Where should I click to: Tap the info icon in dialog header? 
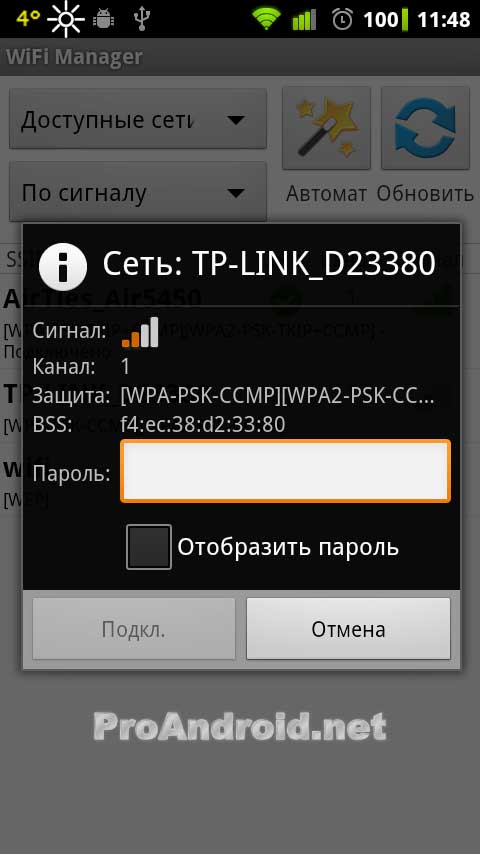tap(63, 266)
